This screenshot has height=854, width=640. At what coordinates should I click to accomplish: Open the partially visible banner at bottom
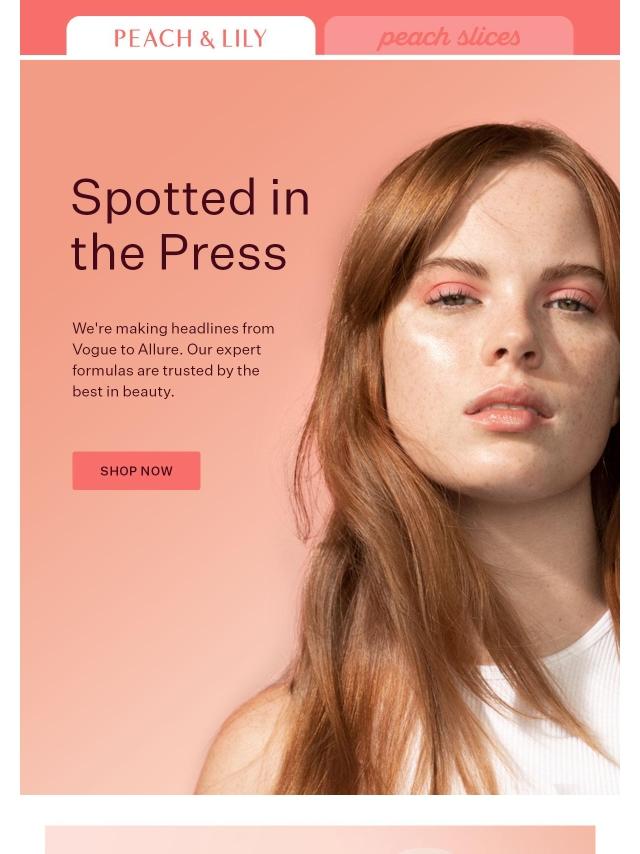320,839
